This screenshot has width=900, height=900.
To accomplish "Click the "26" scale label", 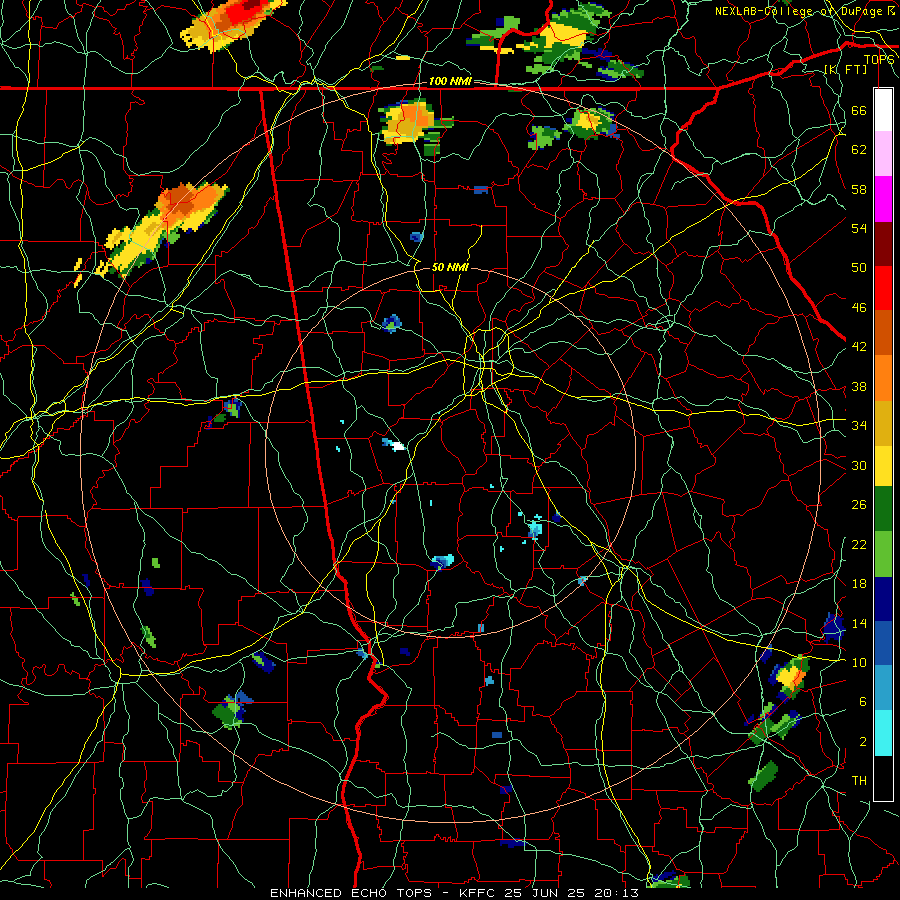I will [859, 505].
